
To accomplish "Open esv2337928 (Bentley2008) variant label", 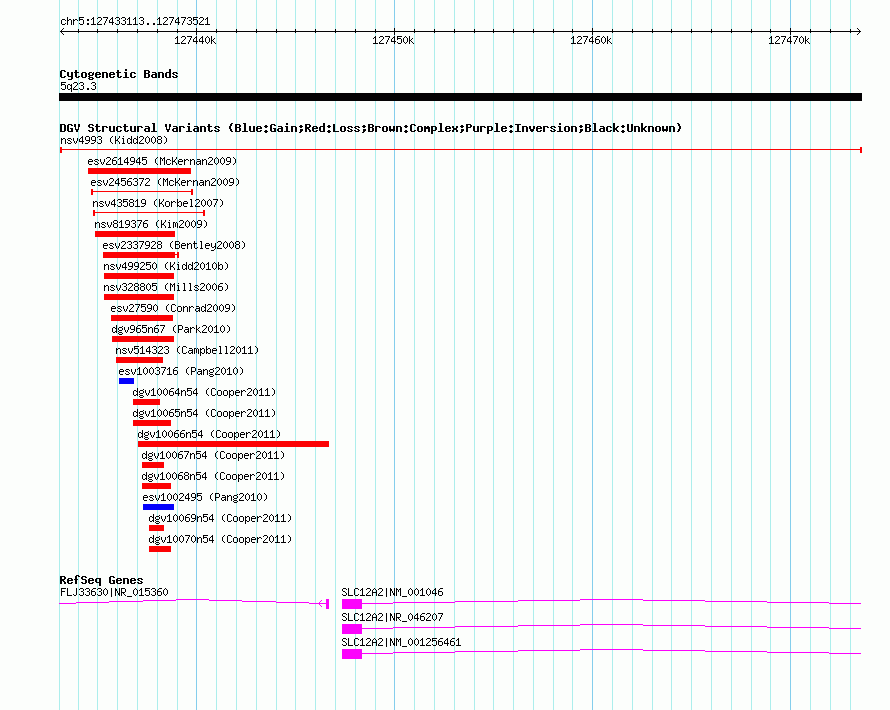I will coord(174,245).
